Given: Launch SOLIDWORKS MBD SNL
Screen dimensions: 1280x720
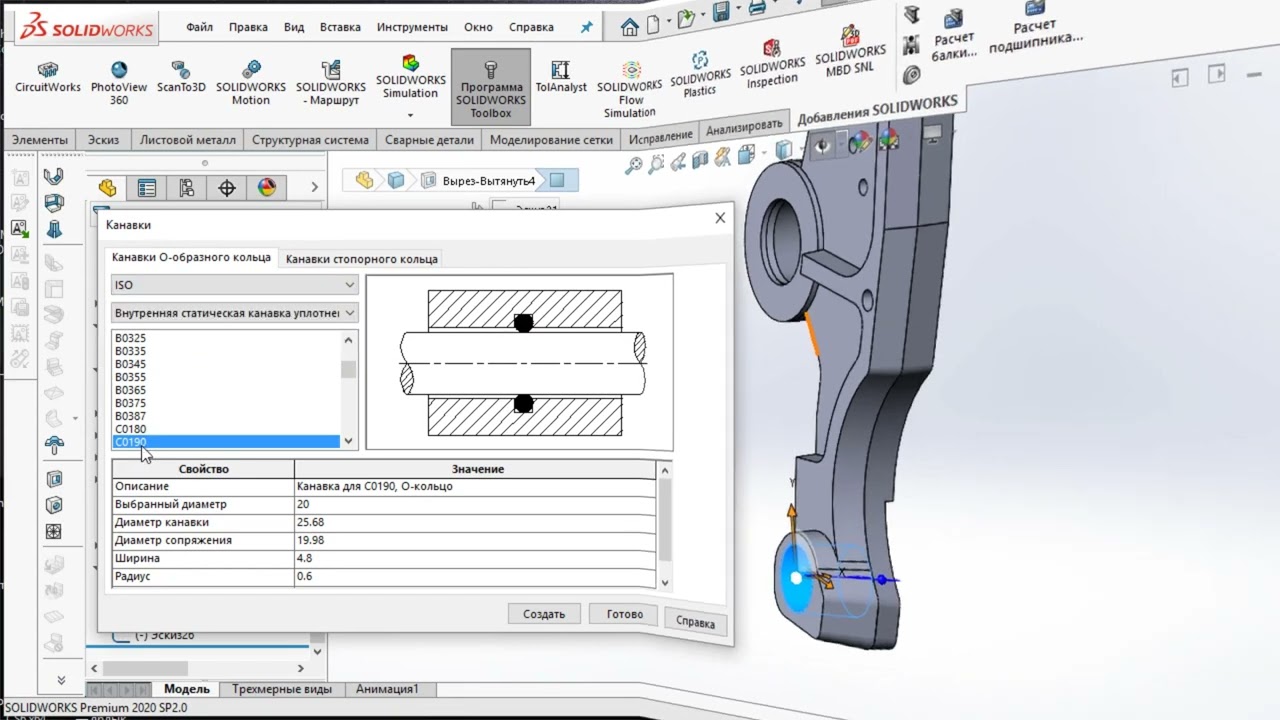Looking at the screenshot, I should point(850,52).
